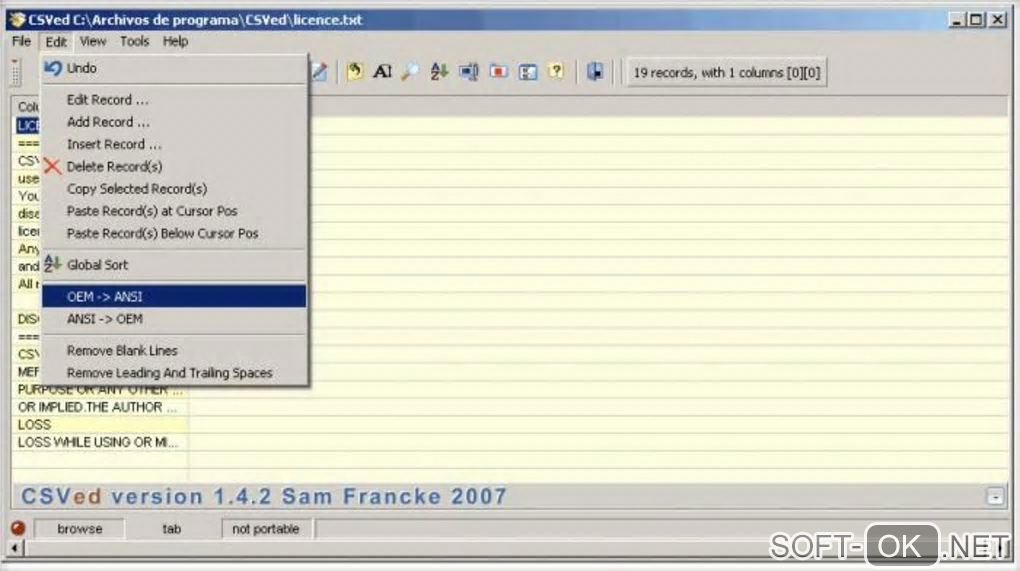Select Insert Record menu entry
Screen dimensions: 1020x571
174,144
